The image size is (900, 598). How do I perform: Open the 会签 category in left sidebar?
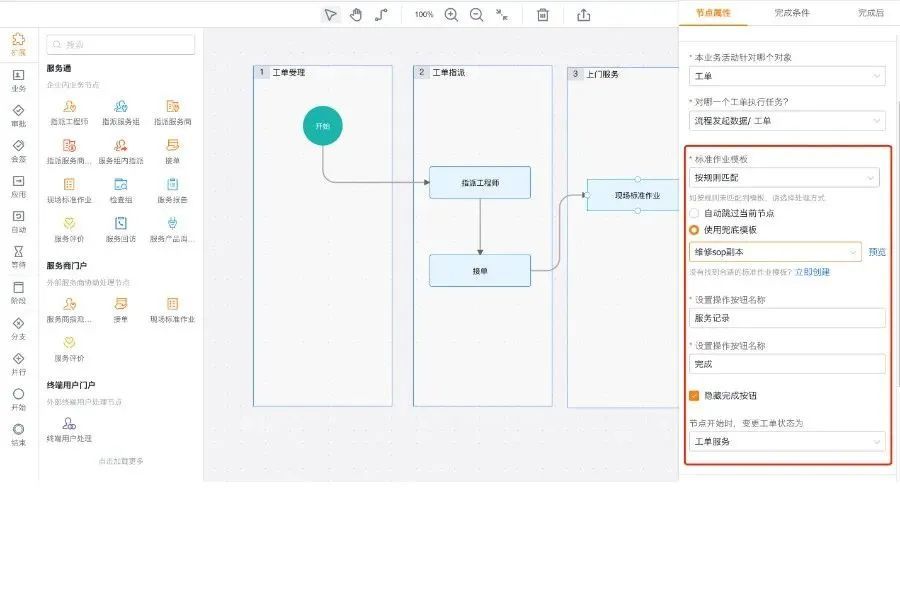[x=18, y=151]
